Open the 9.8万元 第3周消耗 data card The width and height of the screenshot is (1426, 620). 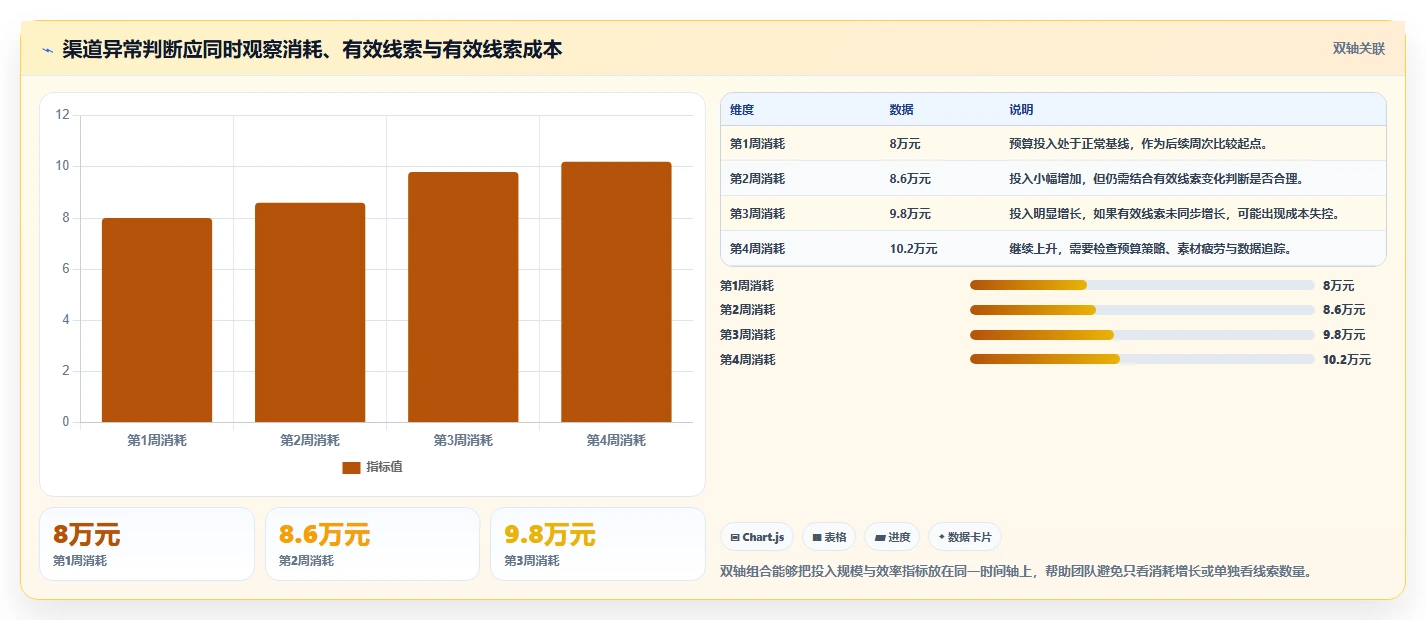click(x=598, y=544)
